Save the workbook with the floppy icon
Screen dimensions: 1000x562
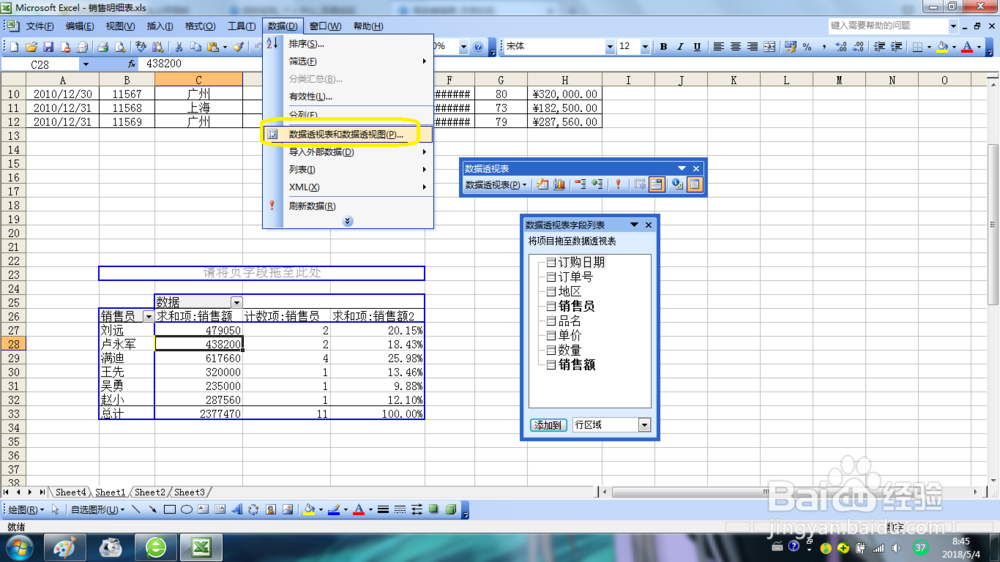click(48, 47)
